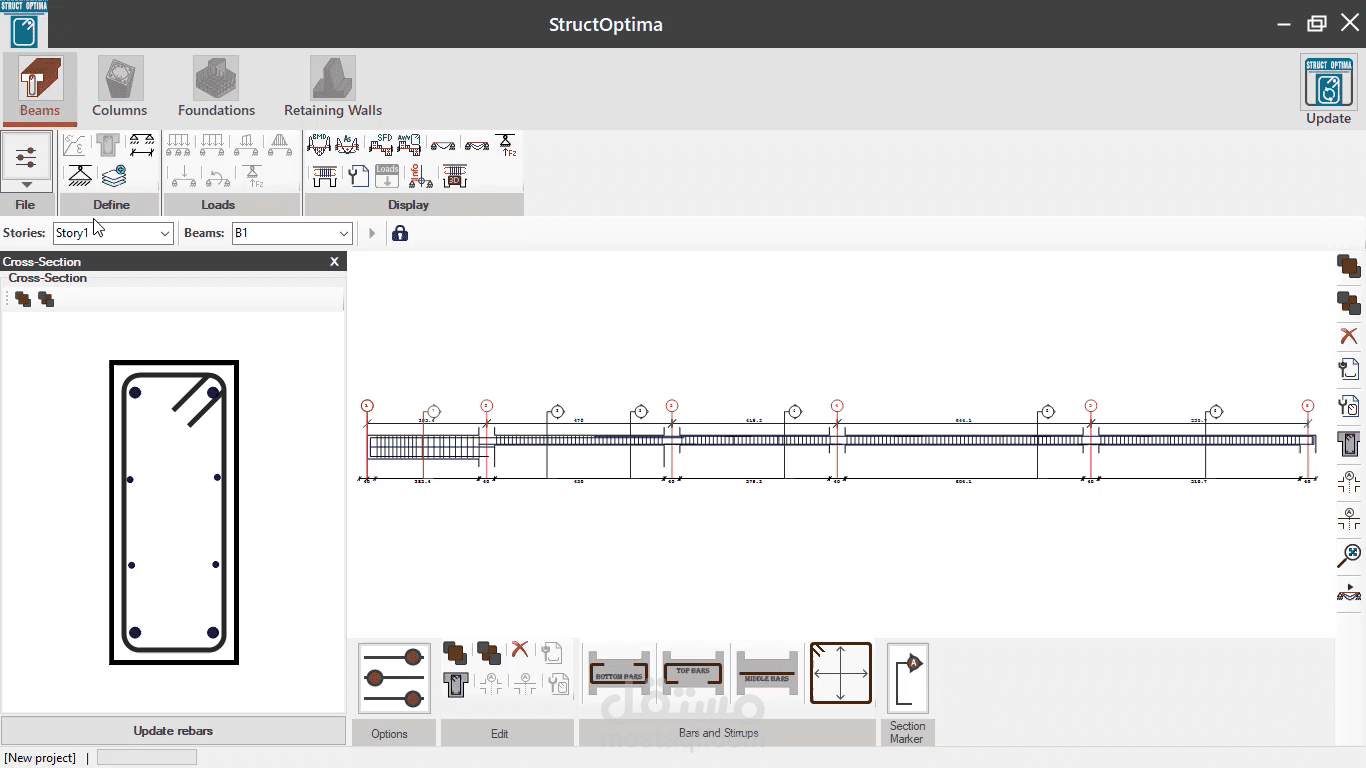
Task: Click the beam elevation drawing canvas
Action: pos(840,445)
